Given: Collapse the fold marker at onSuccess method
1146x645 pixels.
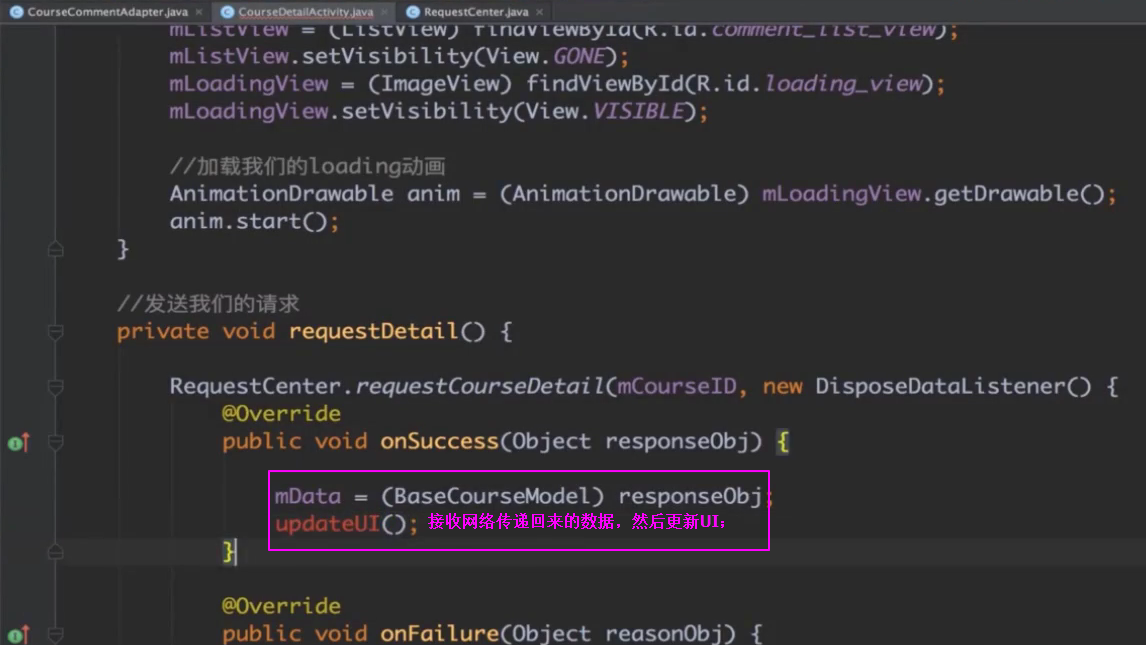Looking at the screenshot, I should click(56, 442).
